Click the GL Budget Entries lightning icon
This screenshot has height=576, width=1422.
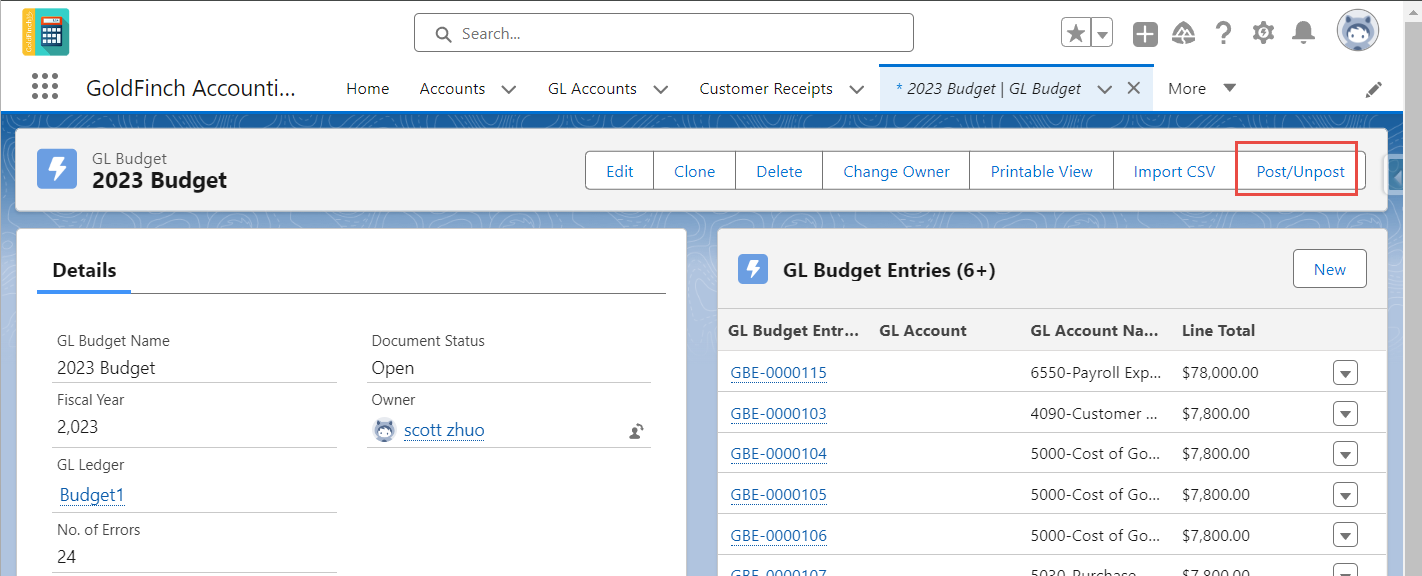pos(752,269)
